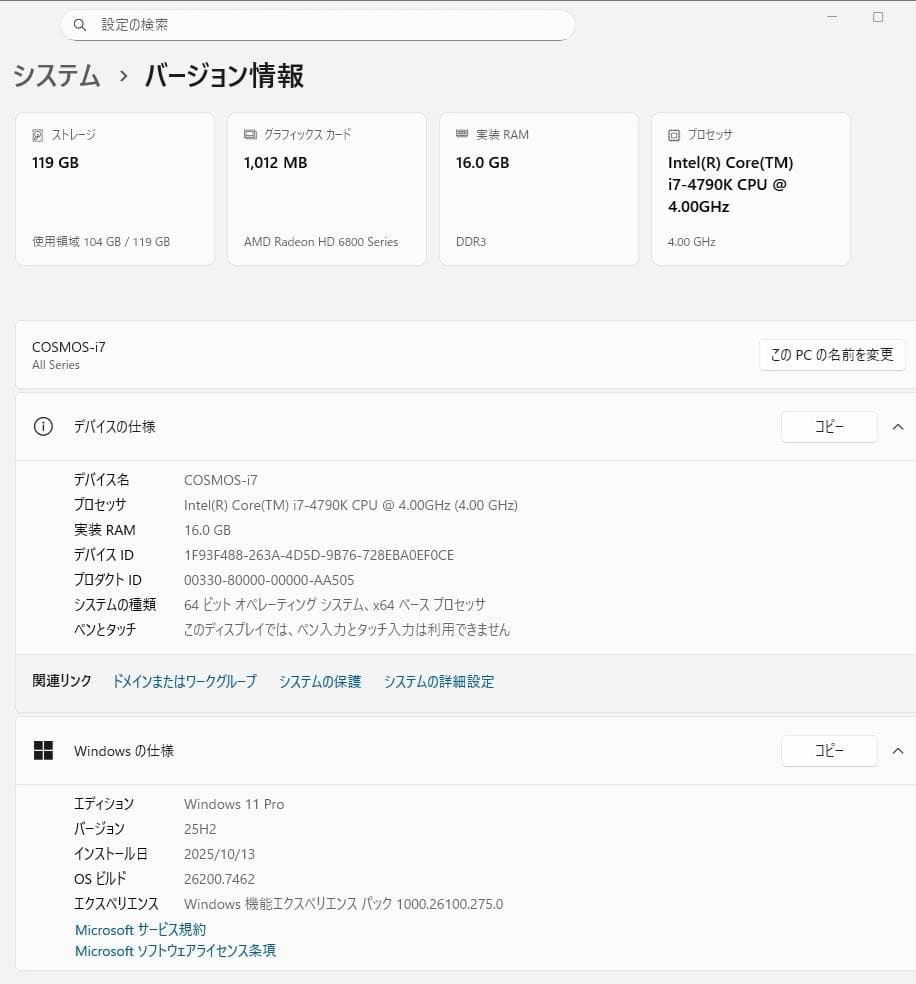Copy Windows specs with コピー button
The image size is (916, 984).
coord(829,751)
